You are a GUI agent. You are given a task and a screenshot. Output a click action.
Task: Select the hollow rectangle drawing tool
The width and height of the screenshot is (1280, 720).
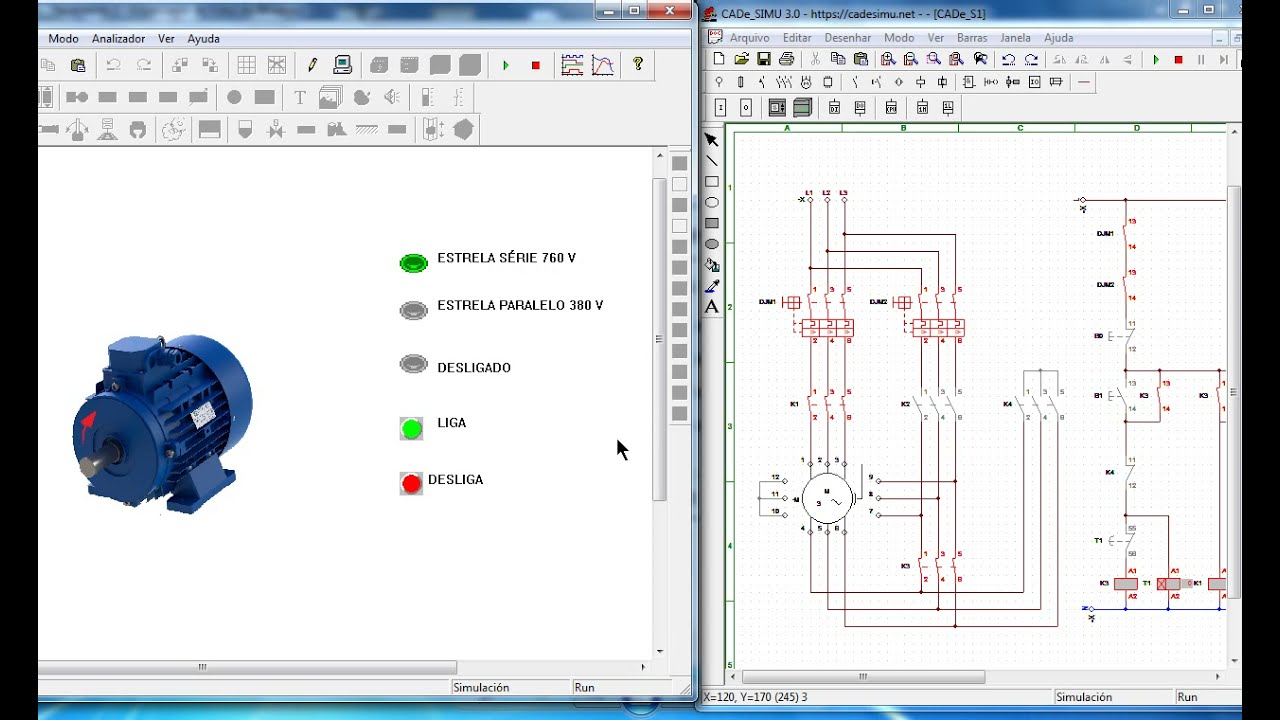(x=712, y=182)
